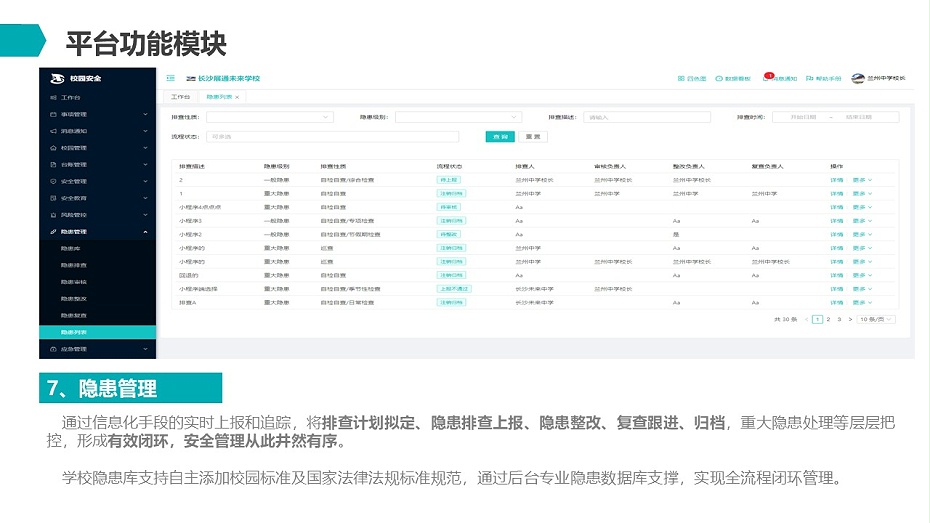Switch to the 工作台 tab

[181, 97]
